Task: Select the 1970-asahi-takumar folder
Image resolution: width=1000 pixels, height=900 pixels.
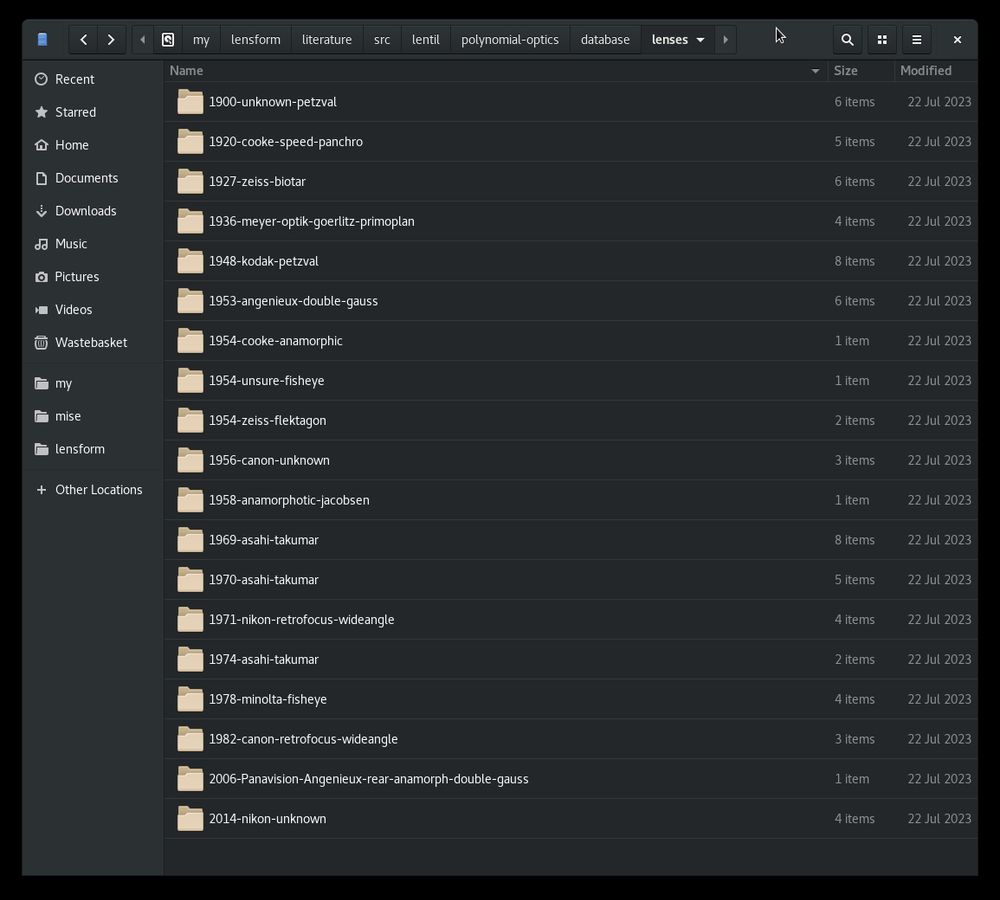Action: [x=571, y=580]
